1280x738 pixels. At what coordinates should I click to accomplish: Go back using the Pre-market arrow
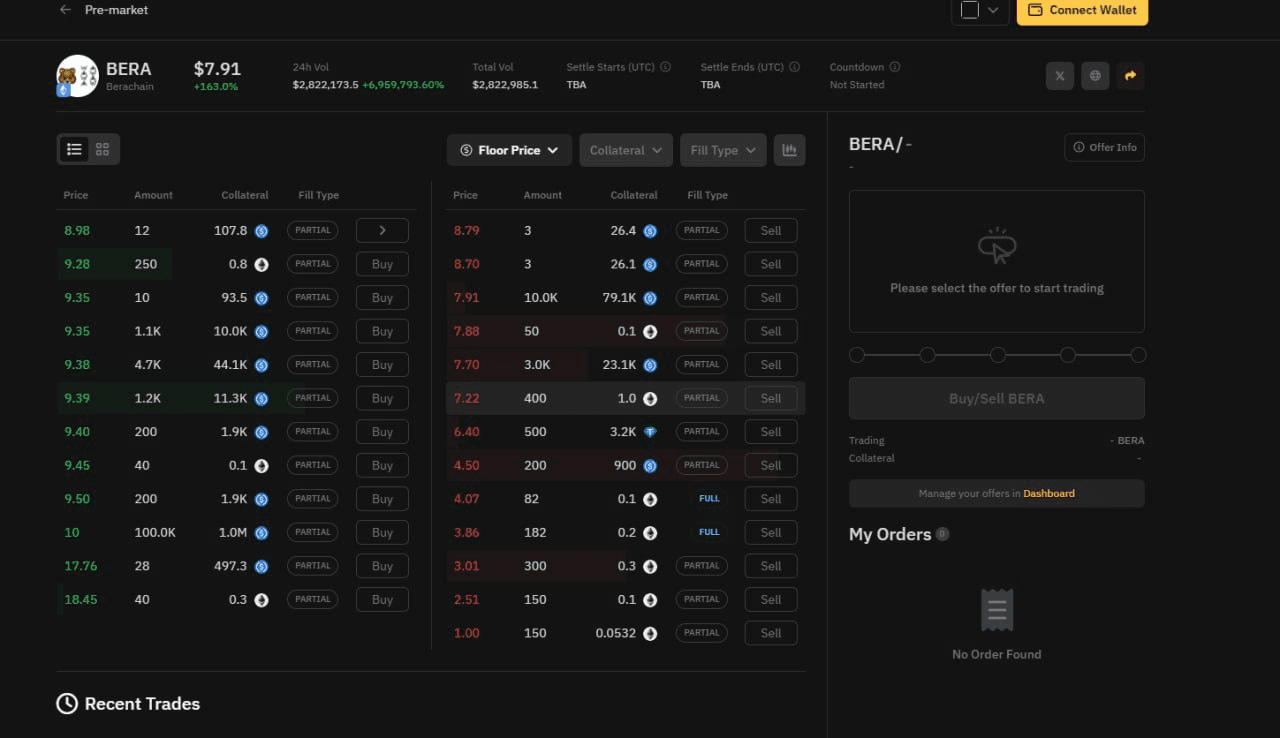pyautogui.click(x=65, y=10)
